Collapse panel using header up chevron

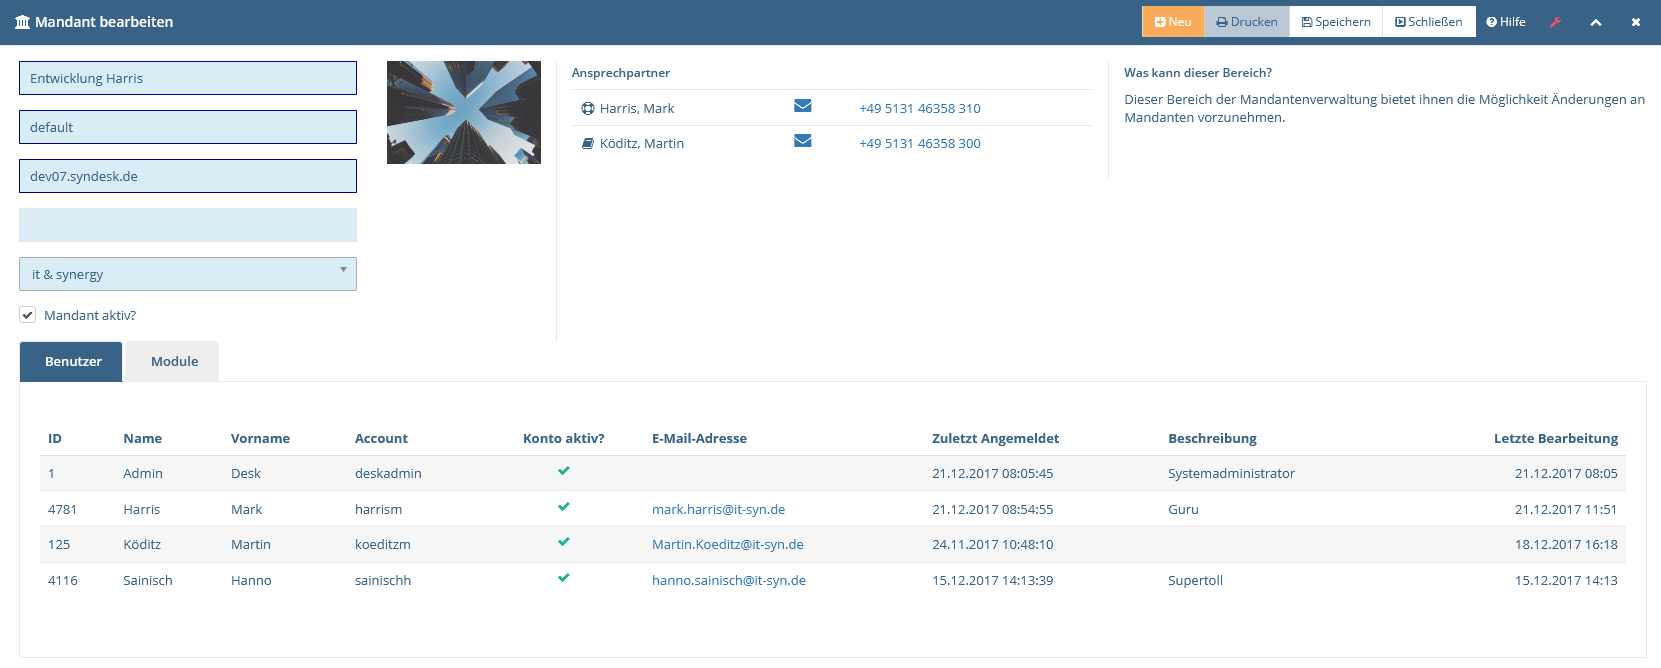tap(1596, 22)
